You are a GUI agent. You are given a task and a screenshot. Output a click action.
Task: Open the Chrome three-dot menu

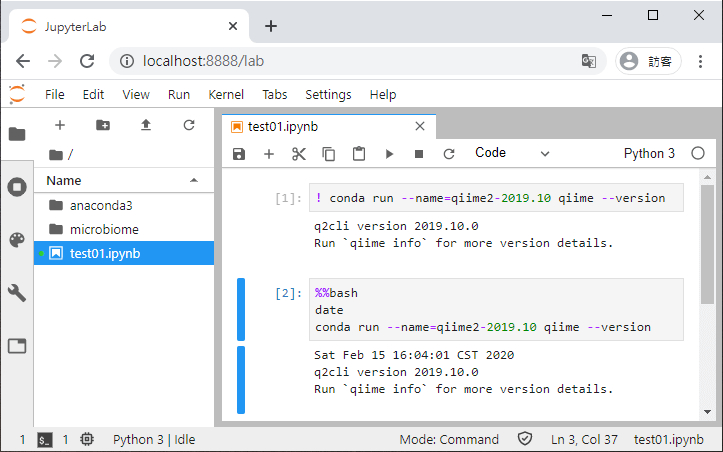coord(700,61)
